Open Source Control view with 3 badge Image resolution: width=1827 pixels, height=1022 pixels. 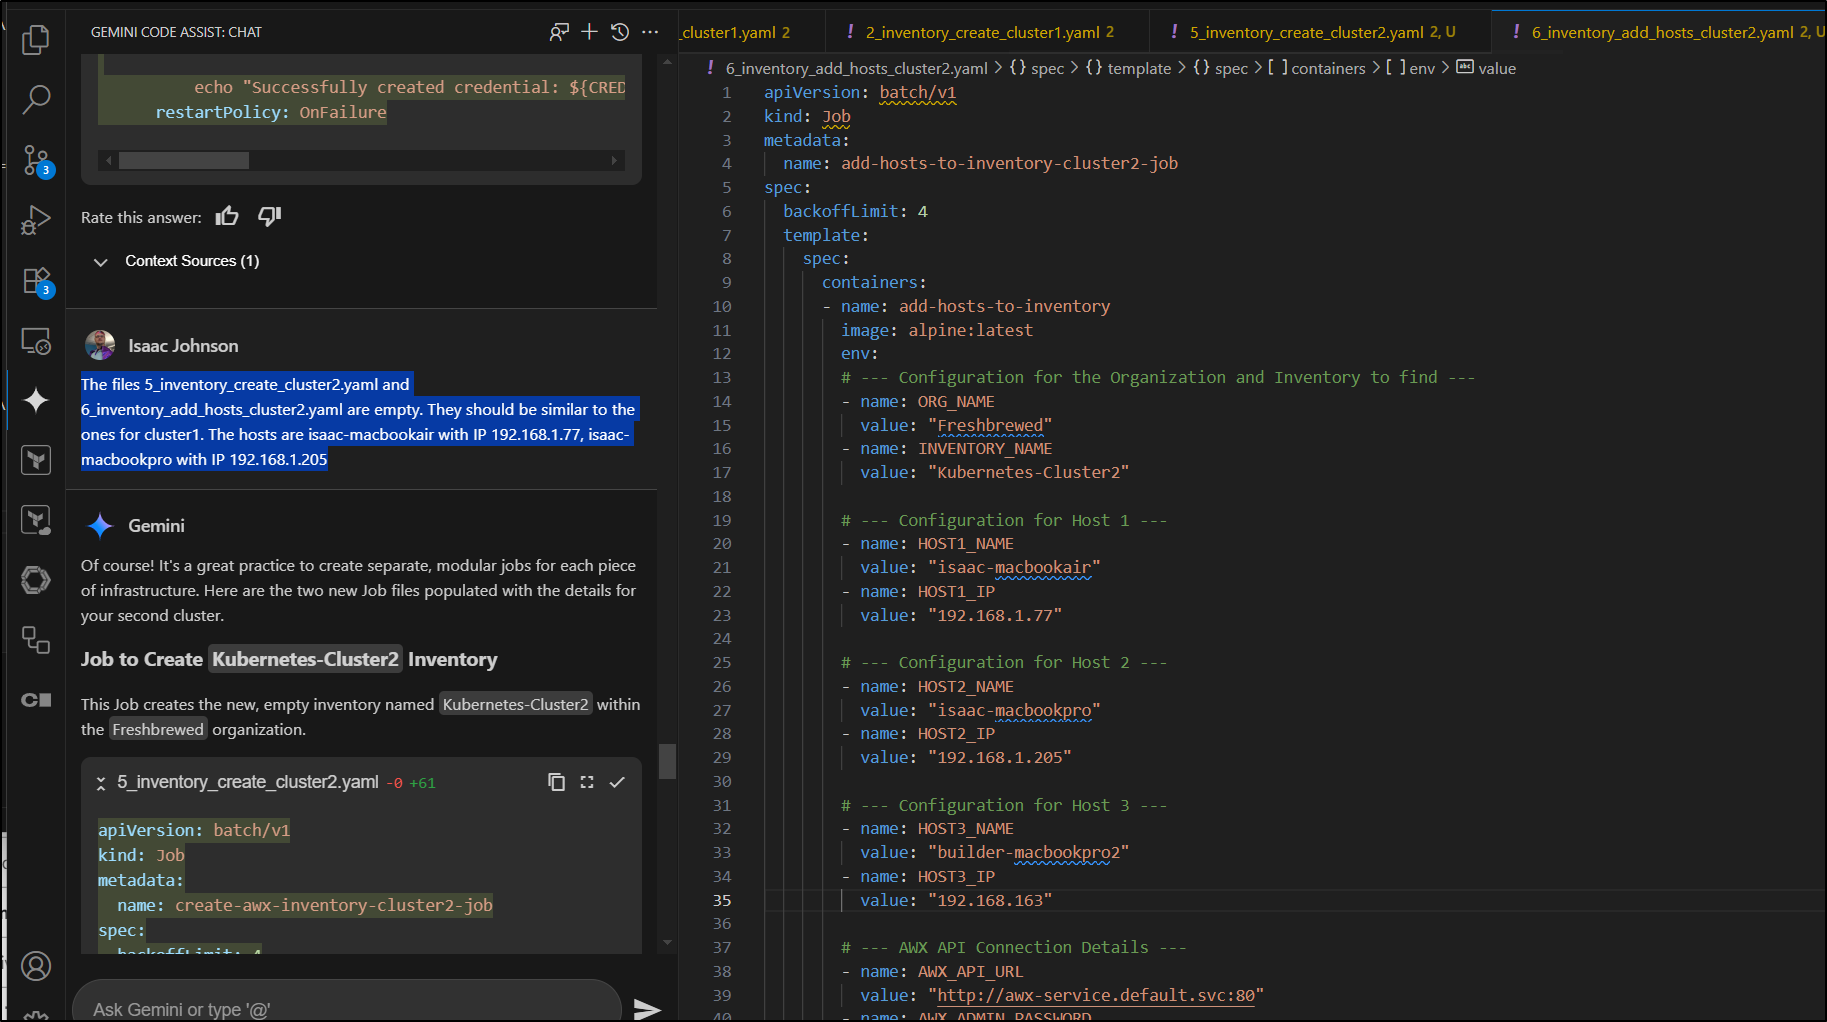tap(36, 160)
